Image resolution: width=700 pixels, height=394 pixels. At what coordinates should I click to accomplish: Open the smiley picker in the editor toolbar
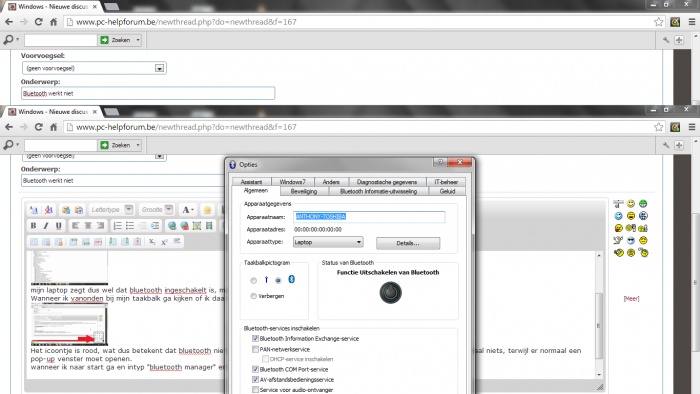click(x=208, y=210)
